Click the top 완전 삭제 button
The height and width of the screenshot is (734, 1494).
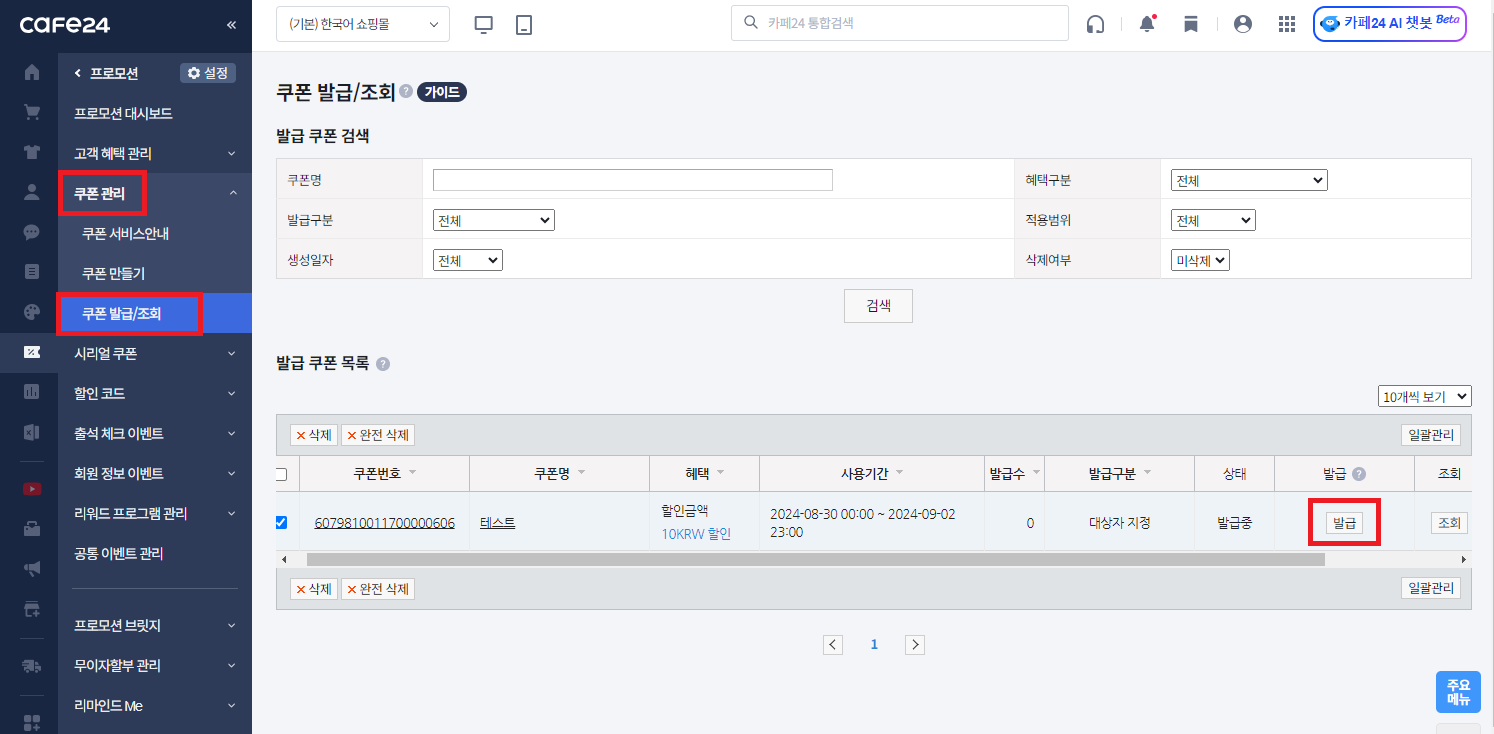[378, 435]
